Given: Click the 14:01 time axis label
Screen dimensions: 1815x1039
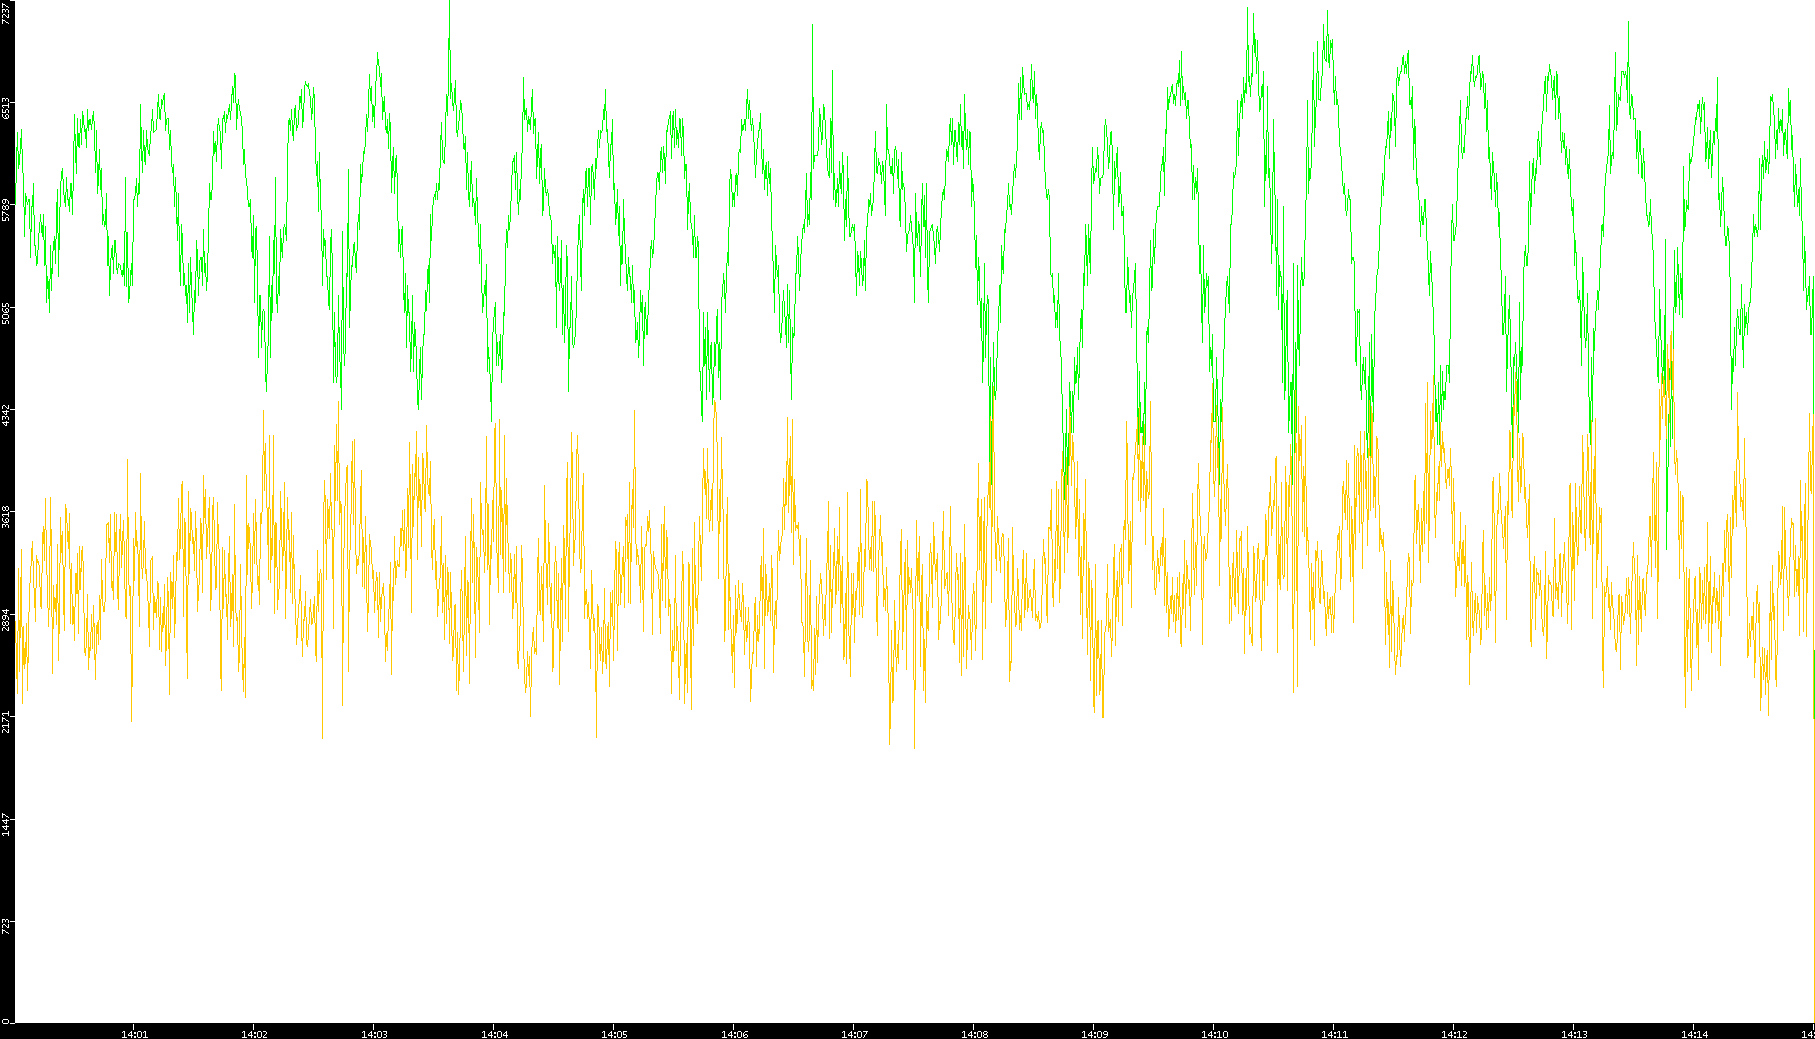Looking at the screenshot, I should (x=134, y=1033).
